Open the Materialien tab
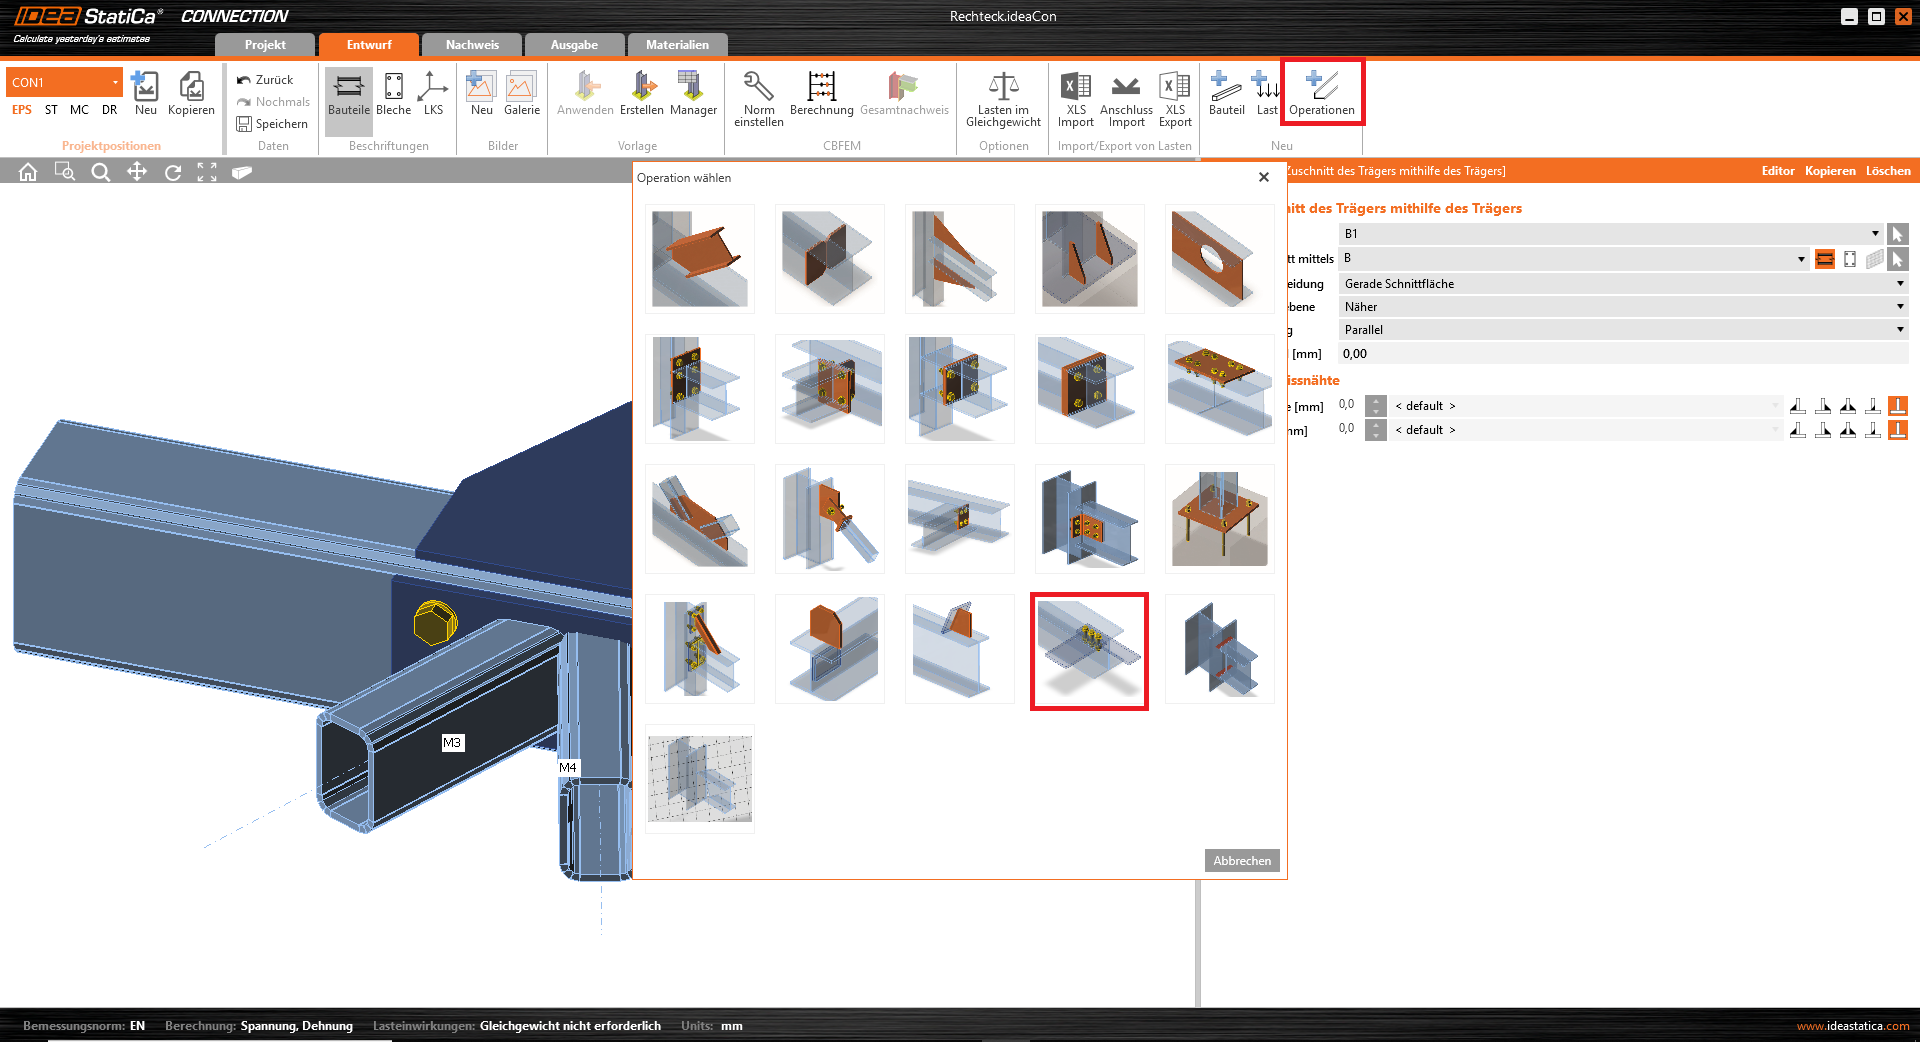Image resolution: width=1920 pixels, height=1042 pixels. [x=677, y=45]
